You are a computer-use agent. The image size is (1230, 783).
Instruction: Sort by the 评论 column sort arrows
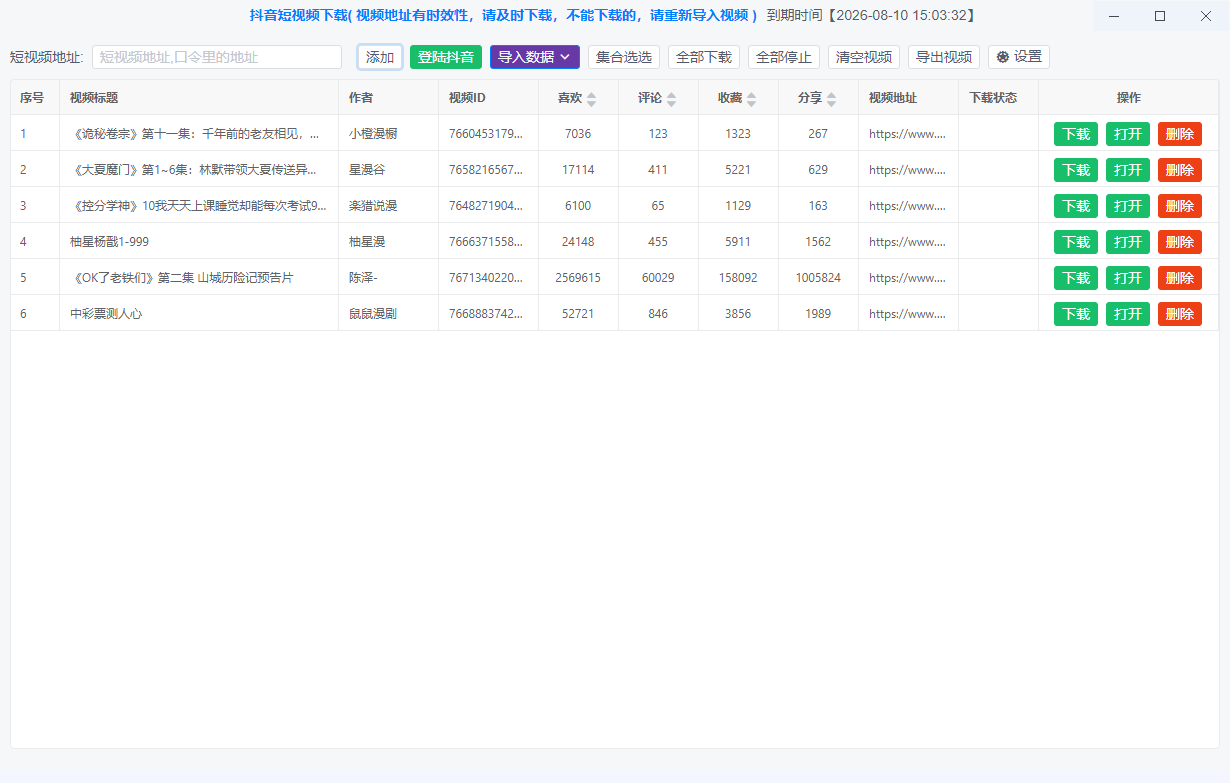tap(671, 99)
